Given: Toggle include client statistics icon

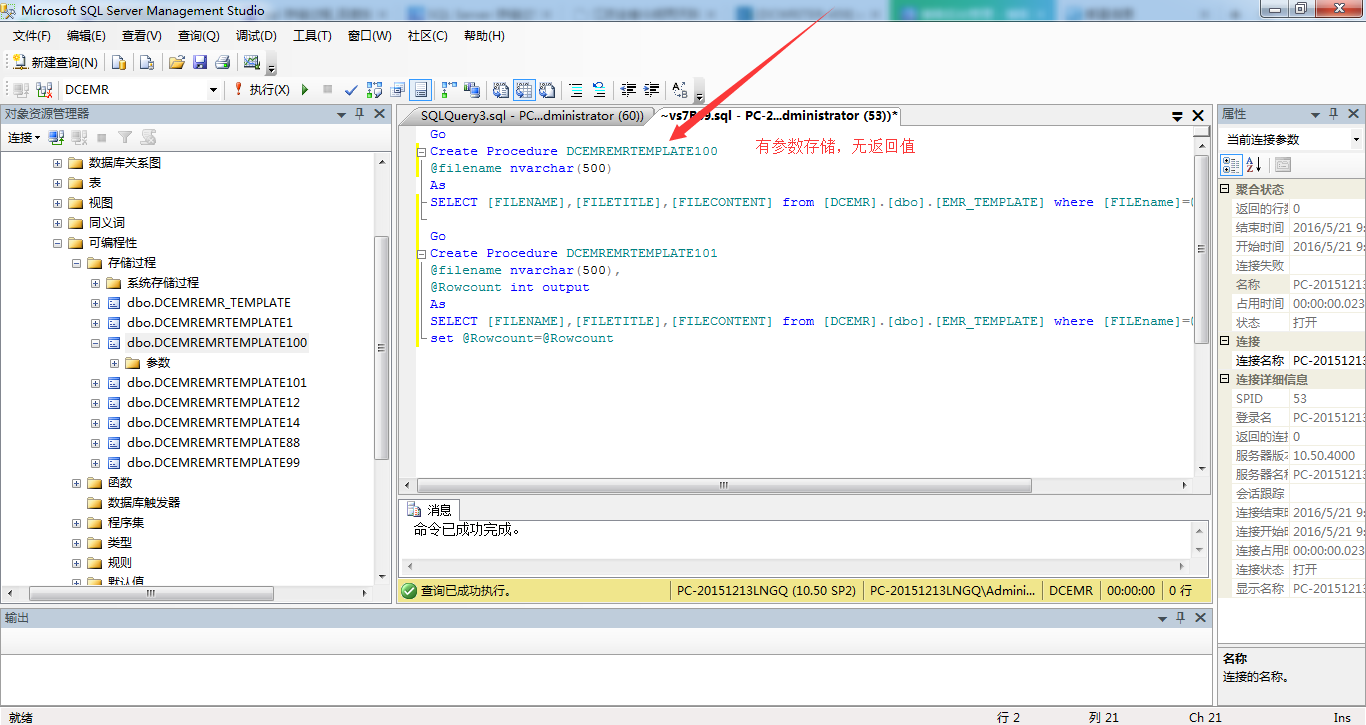Looking at the screenshot, I should click(x=471, y=90).
